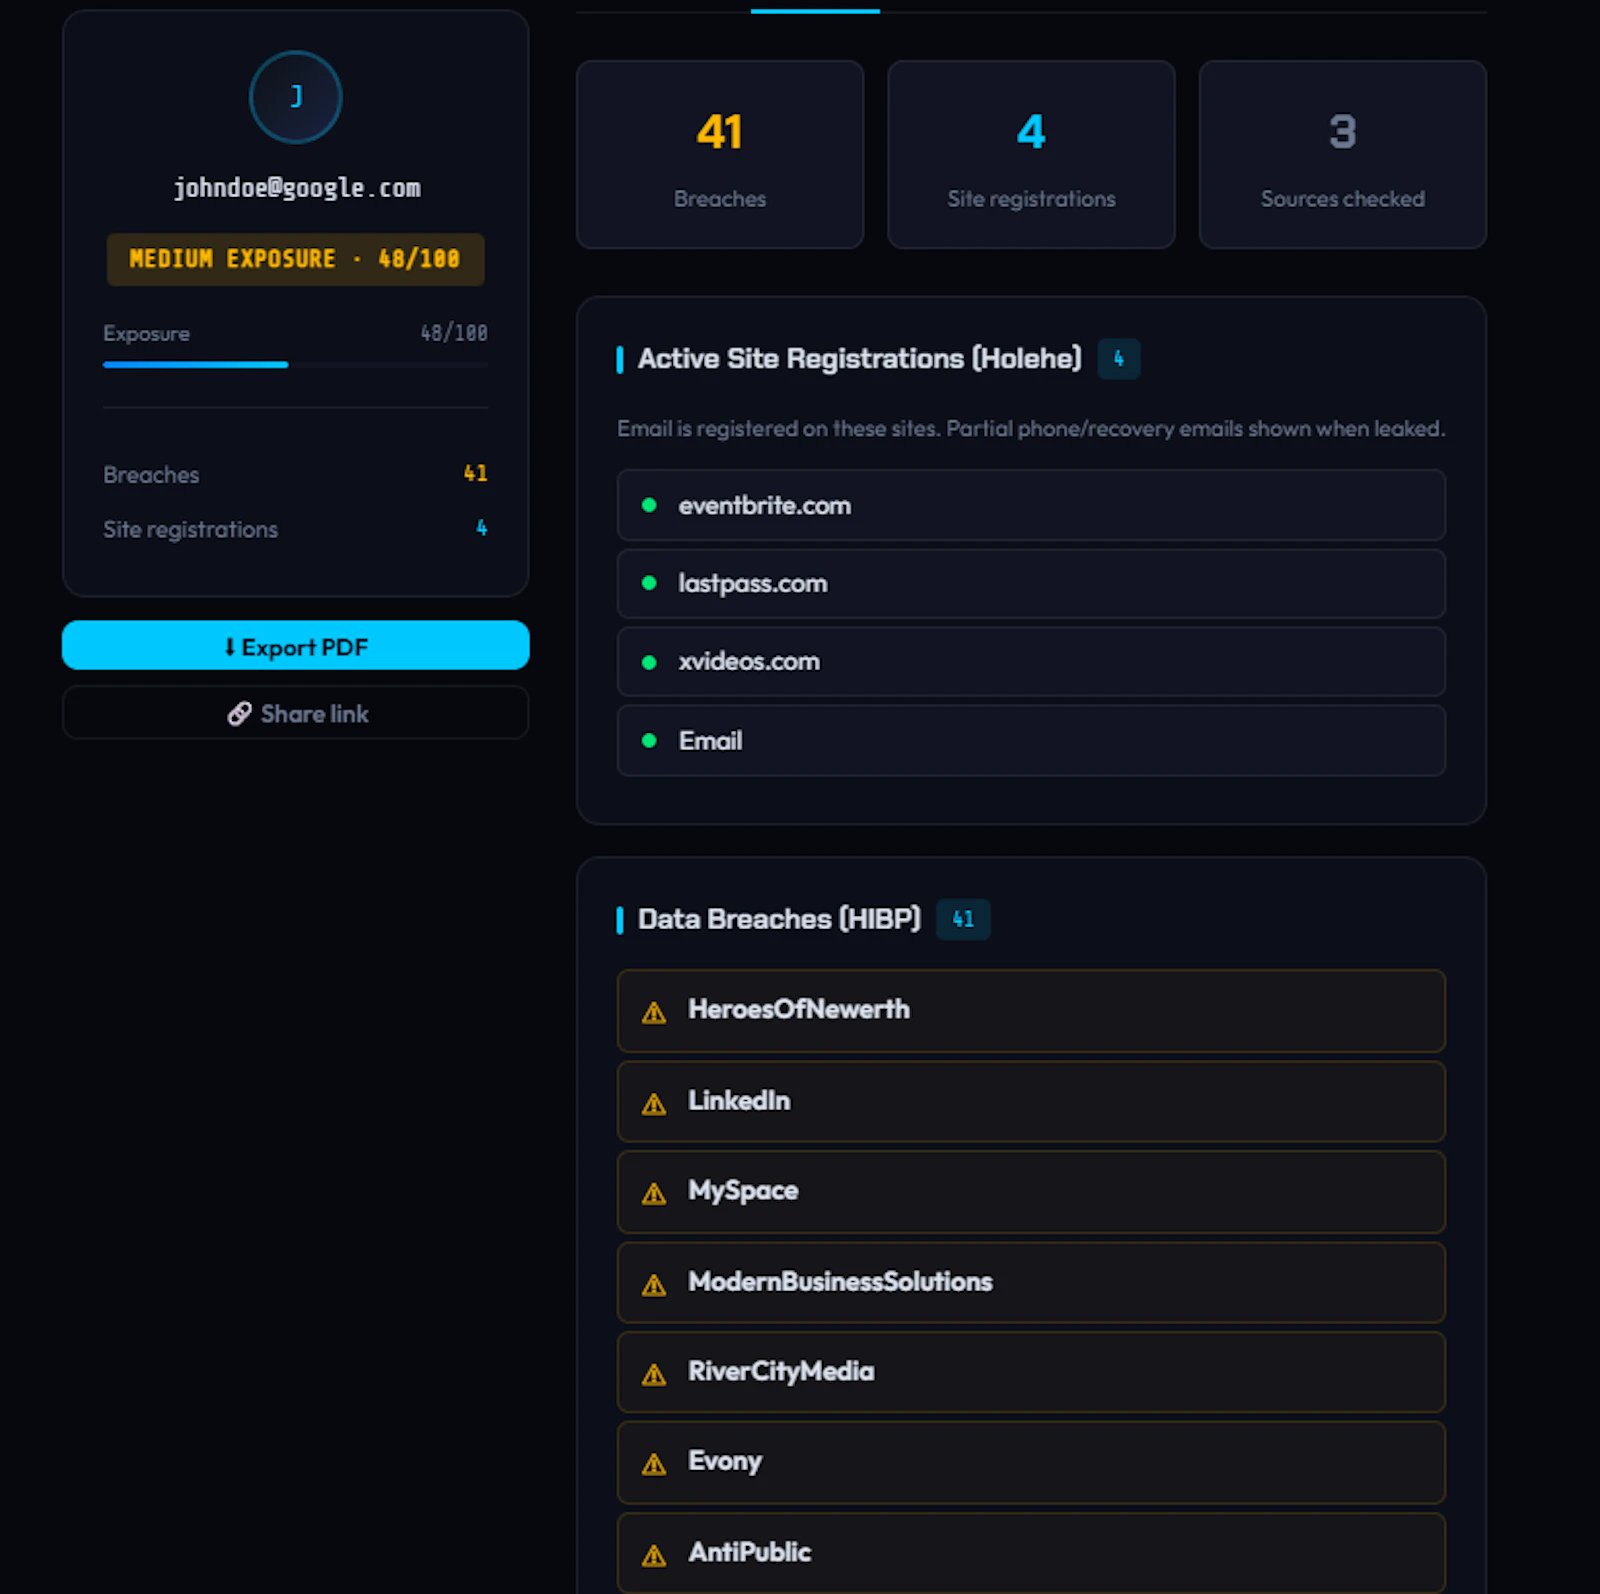Click the 41 Breaches stat card

[x=720, y=154]
